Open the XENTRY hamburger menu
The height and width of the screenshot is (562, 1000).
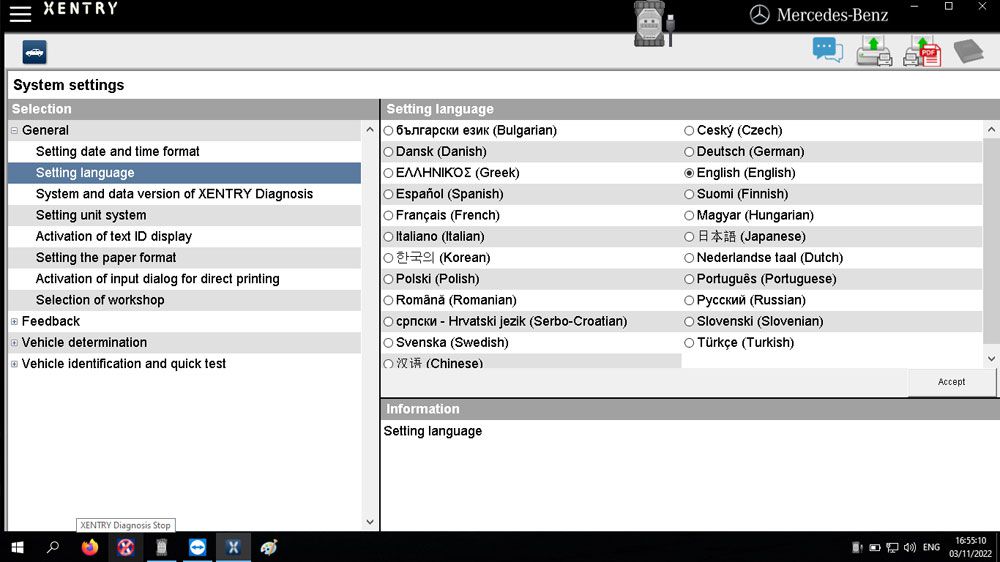click(x=20, y=13)
